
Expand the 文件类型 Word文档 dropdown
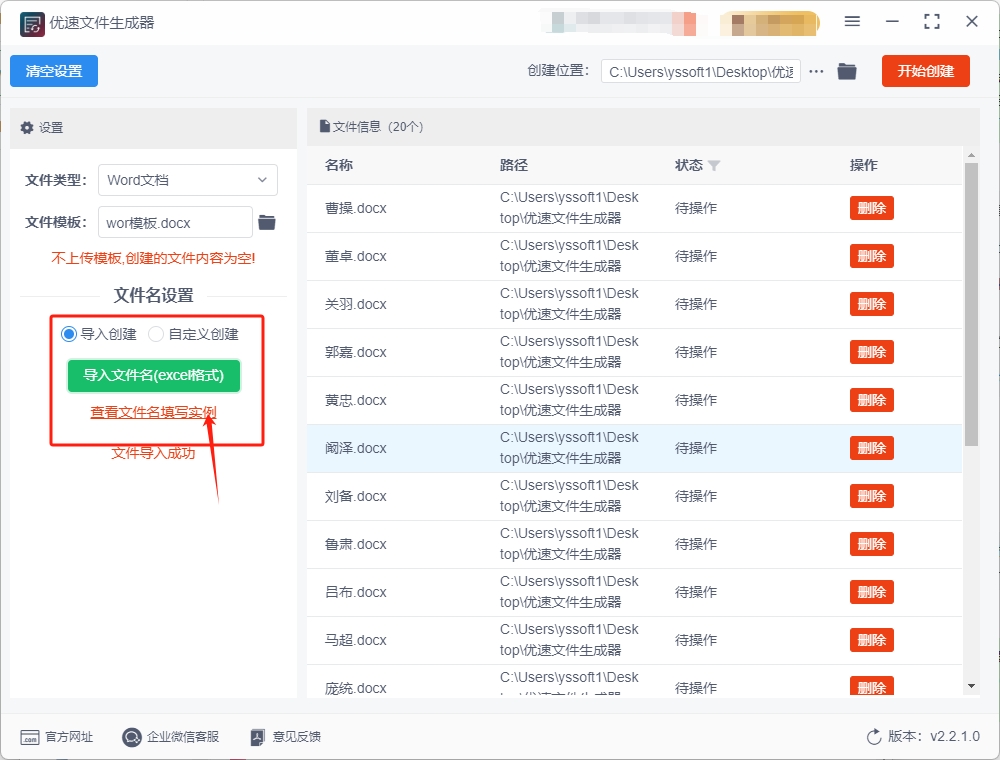(188, 180)
